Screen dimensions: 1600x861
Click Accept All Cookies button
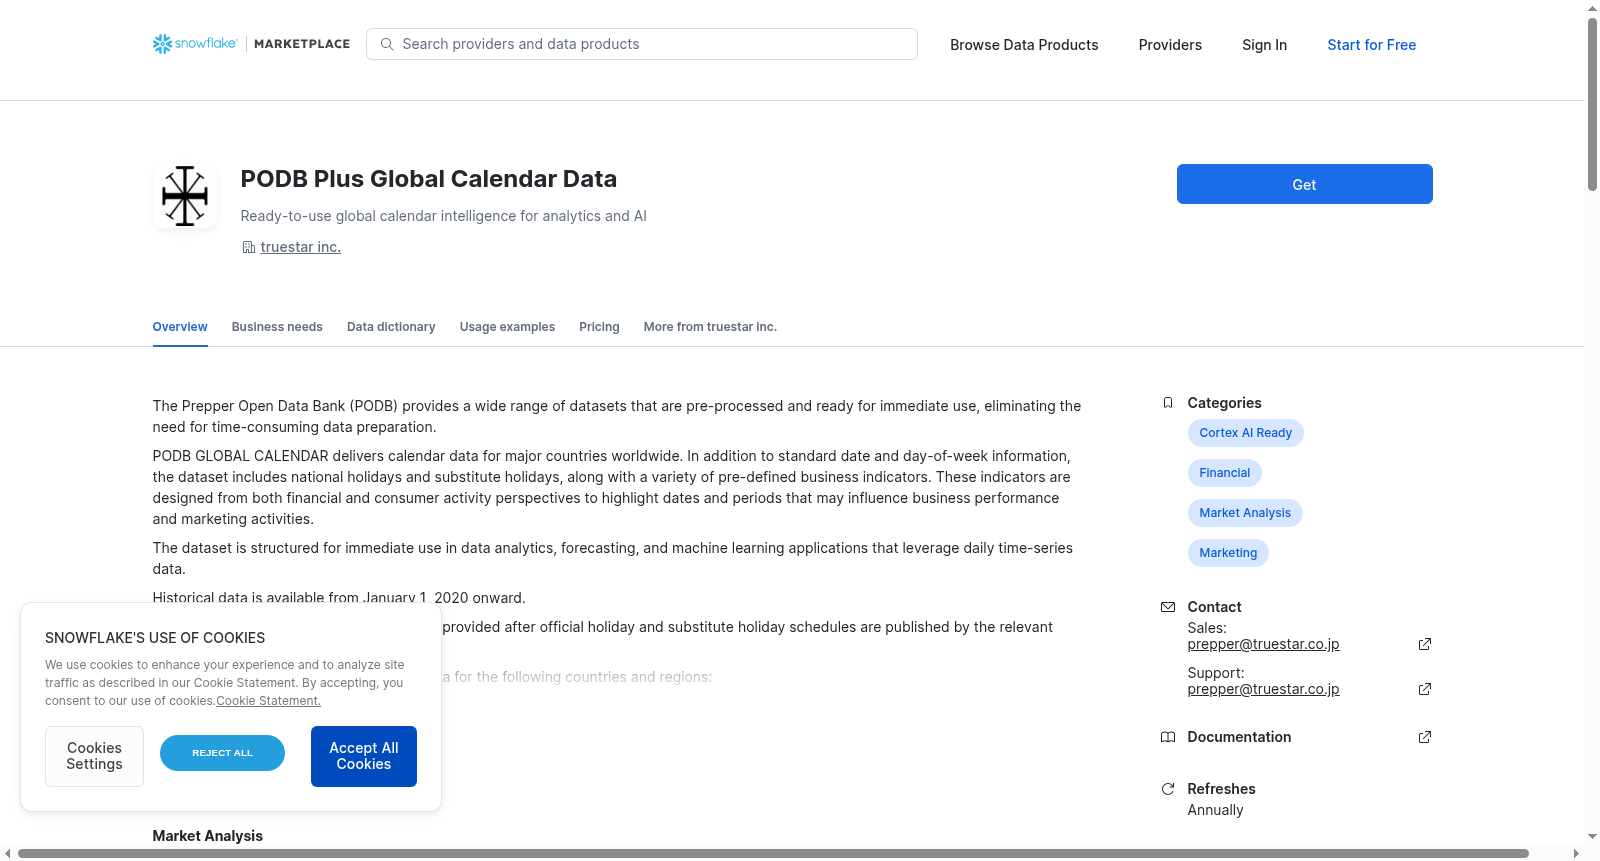point(364,756)
